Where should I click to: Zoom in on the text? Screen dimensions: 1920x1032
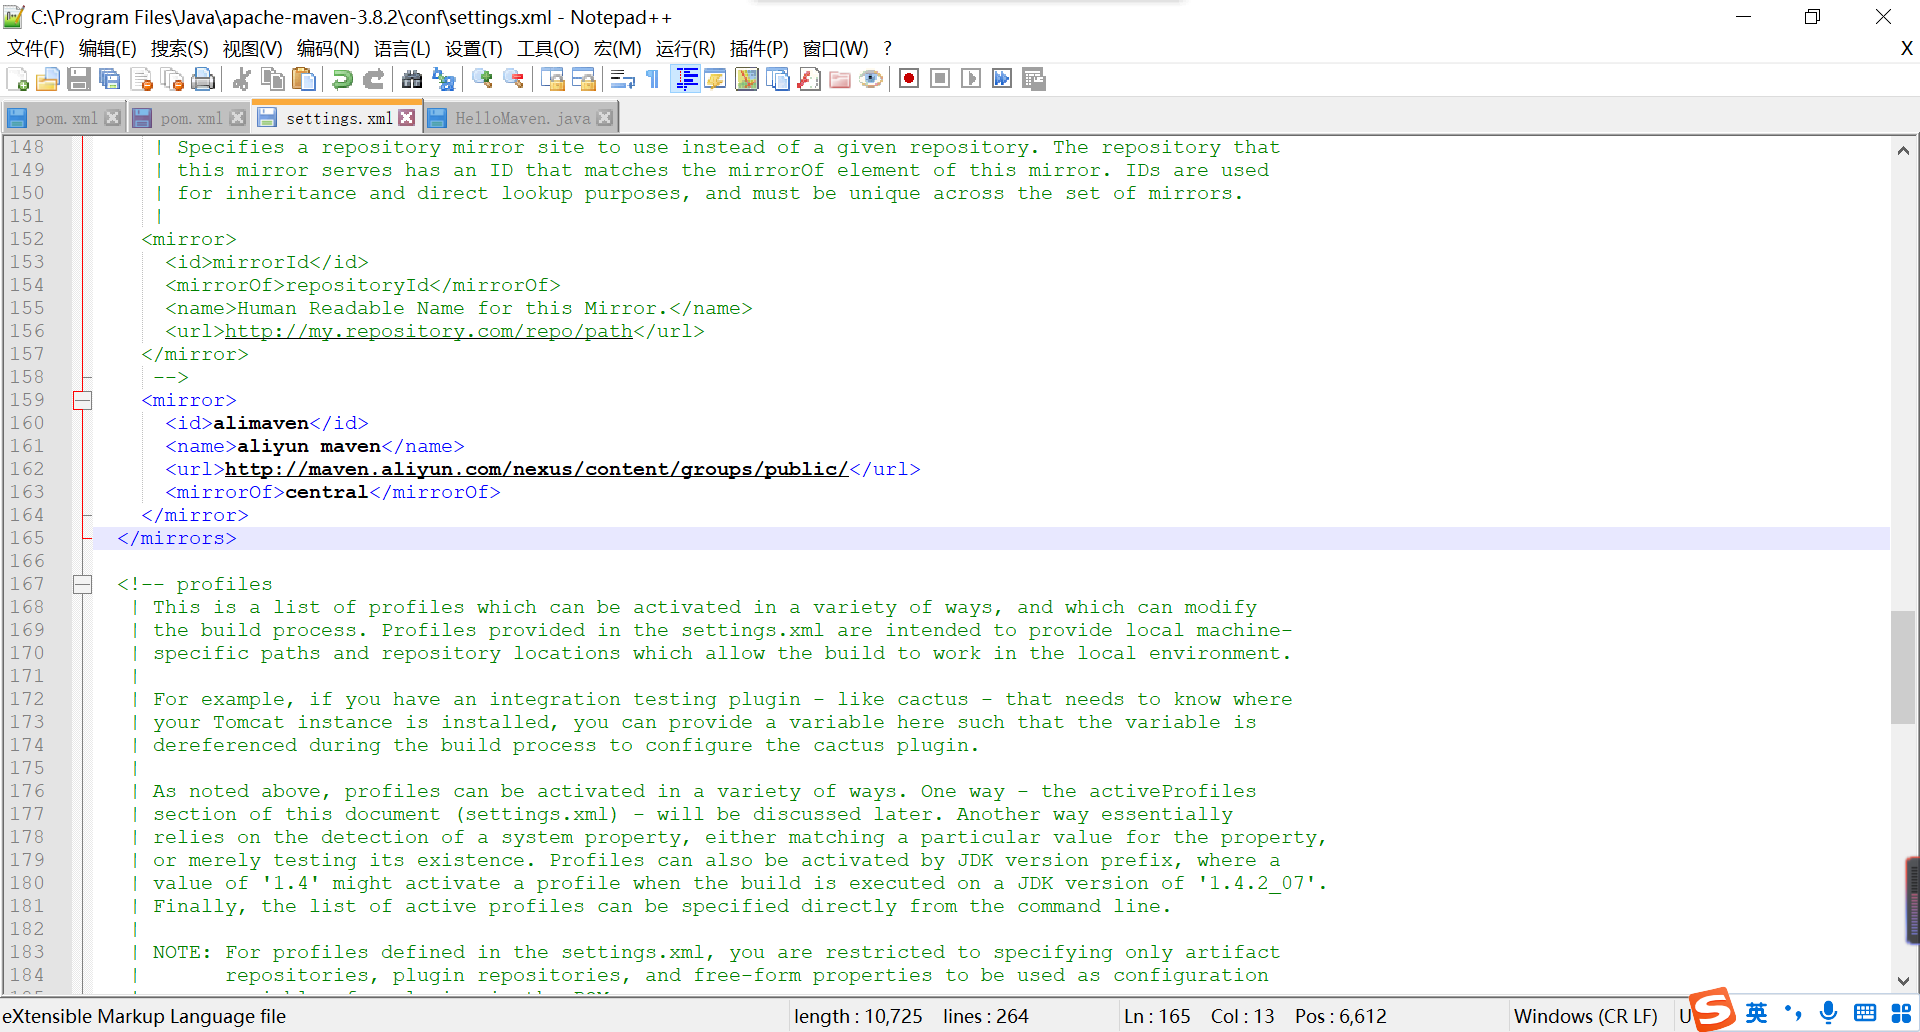click(483, 79)
